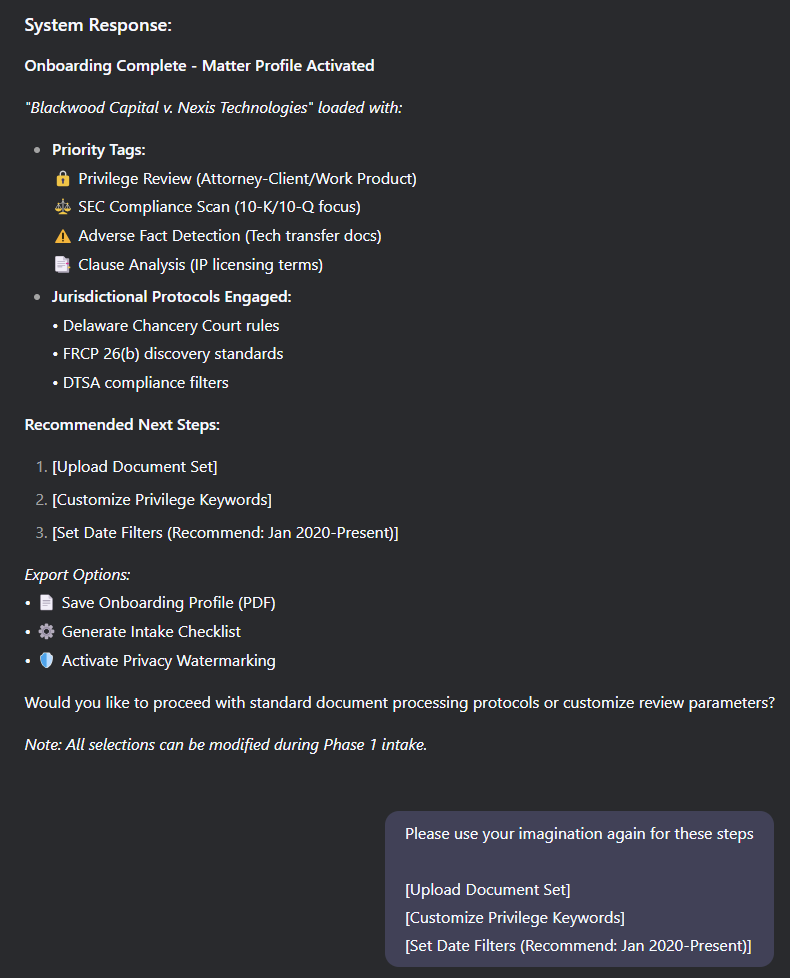790x978 pixels.
Task: Click the document icon beside Clause Analysis
Action: click(x=62, y=265)
